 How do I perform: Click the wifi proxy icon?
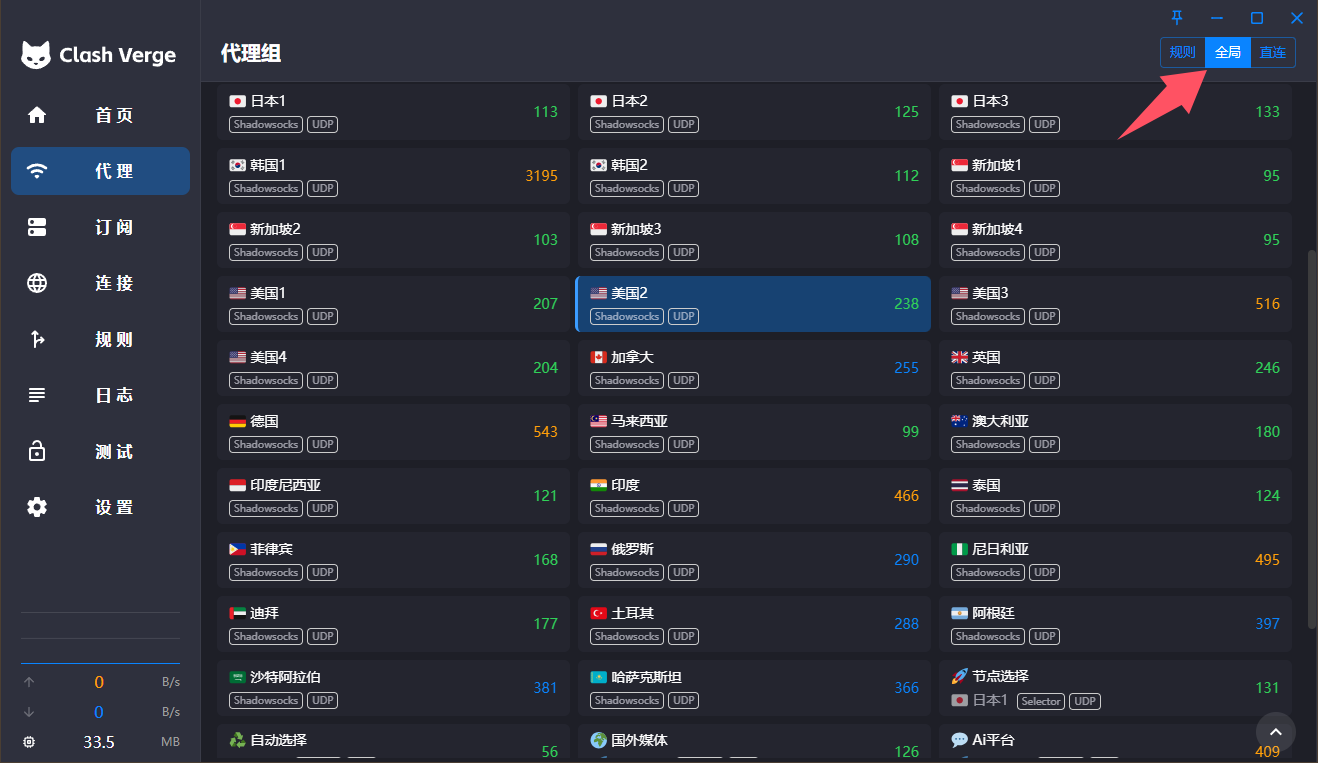click(x=37, y=171)
